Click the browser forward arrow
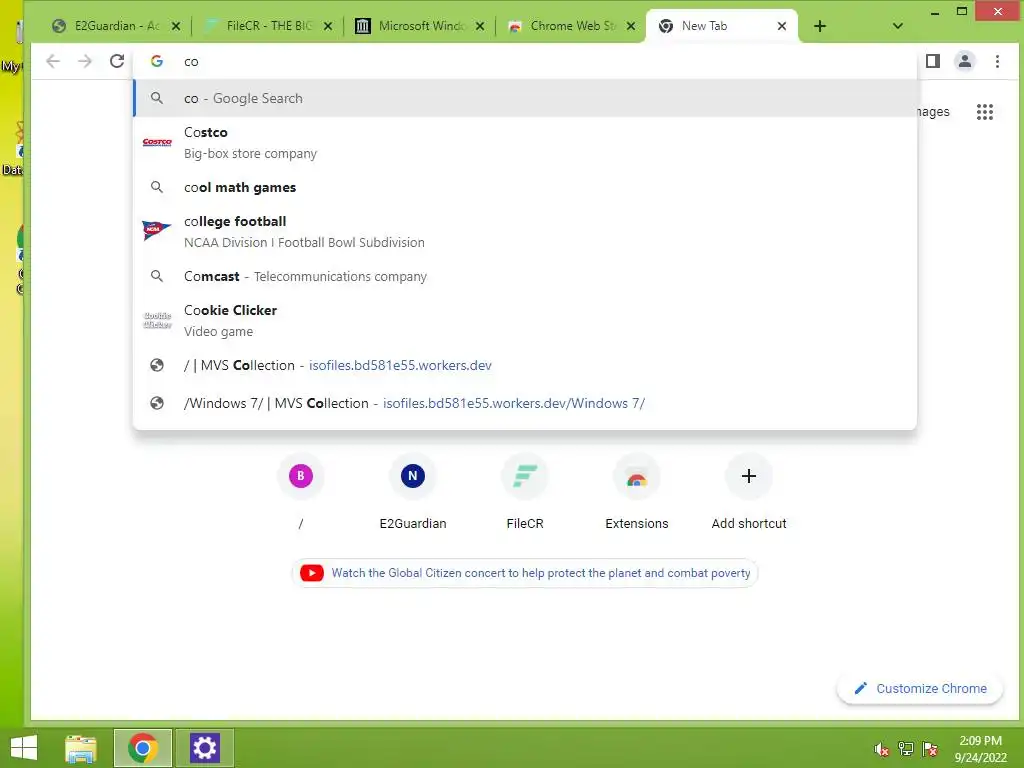 tap(85, 61)
